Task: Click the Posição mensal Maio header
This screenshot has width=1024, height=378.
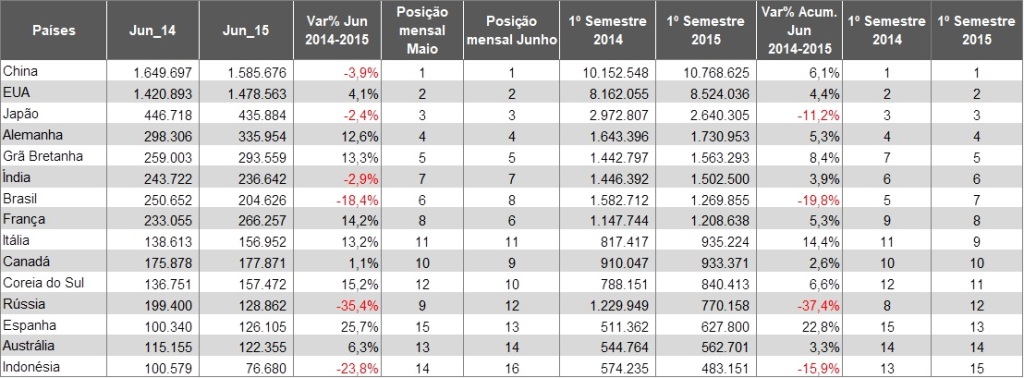Action: [x=423, y=31]
